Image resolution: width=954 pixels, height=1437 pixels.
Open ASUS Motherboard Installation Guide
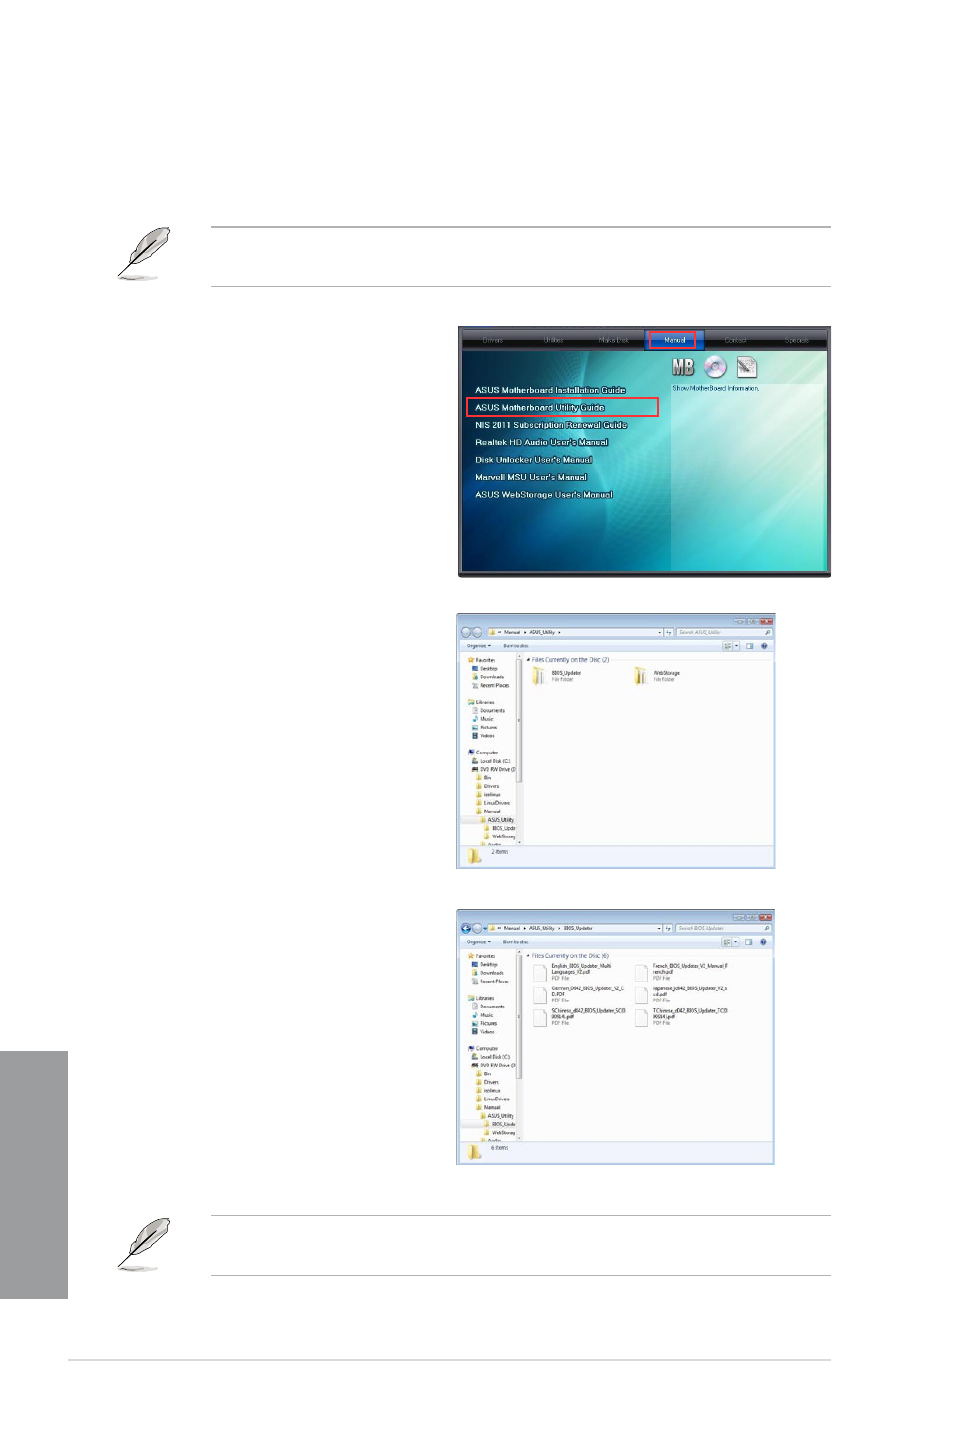pos(550,390)
